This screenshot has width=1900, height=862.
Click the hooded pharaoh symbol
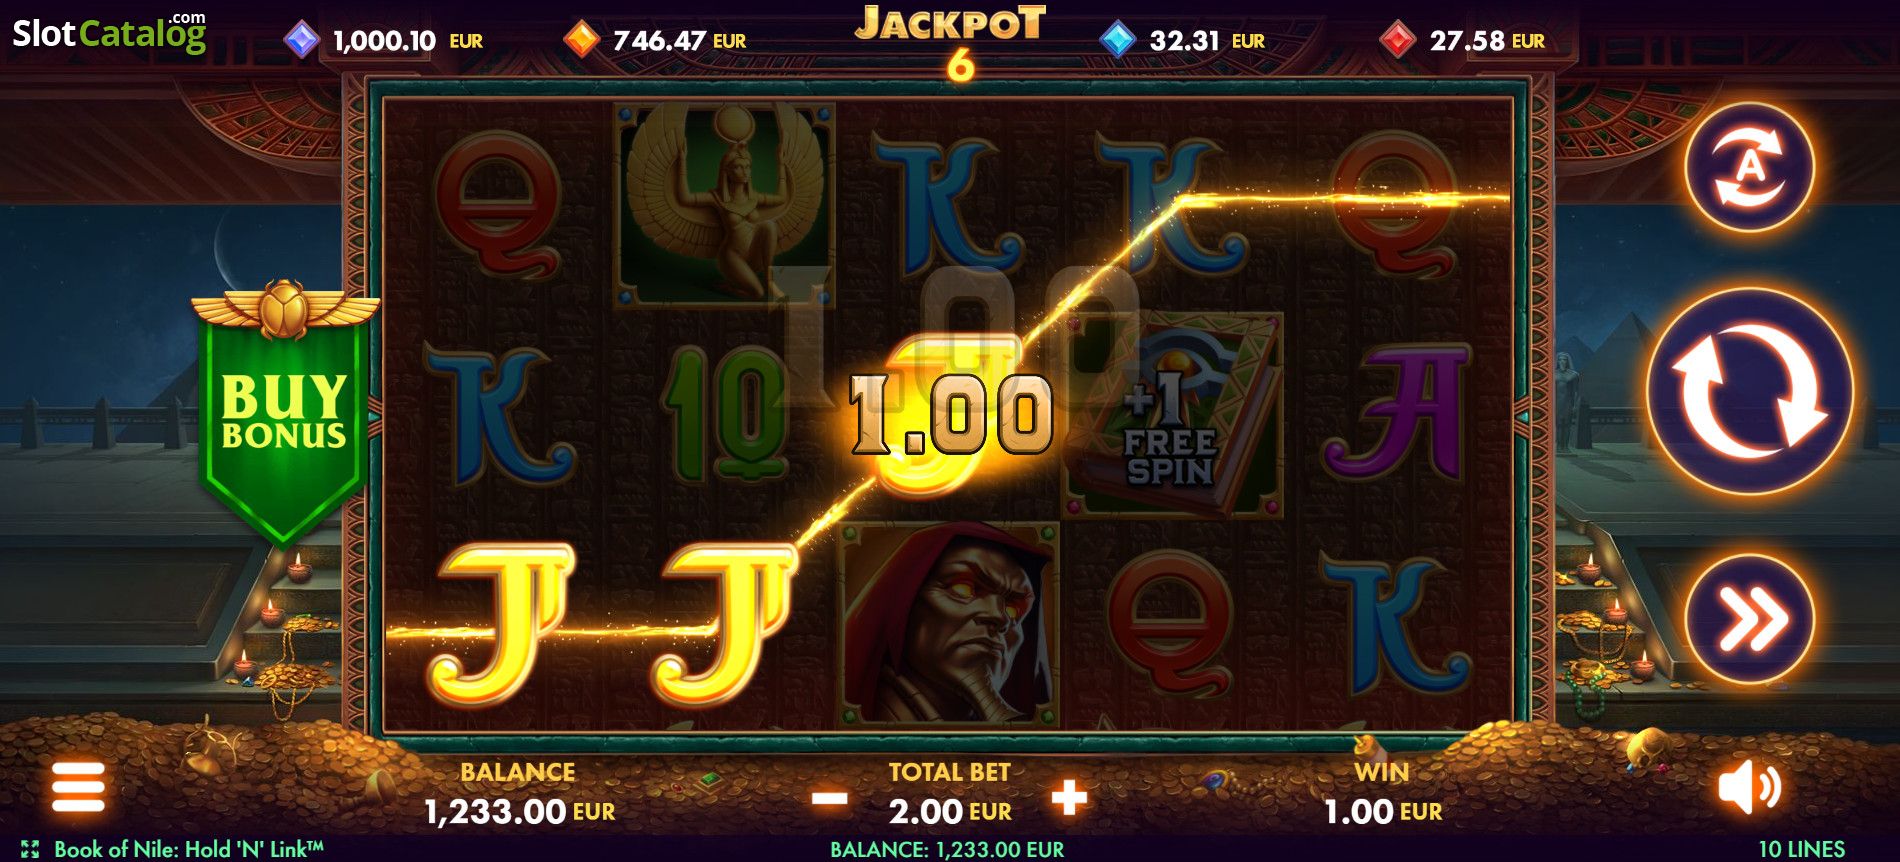point(948,624)
